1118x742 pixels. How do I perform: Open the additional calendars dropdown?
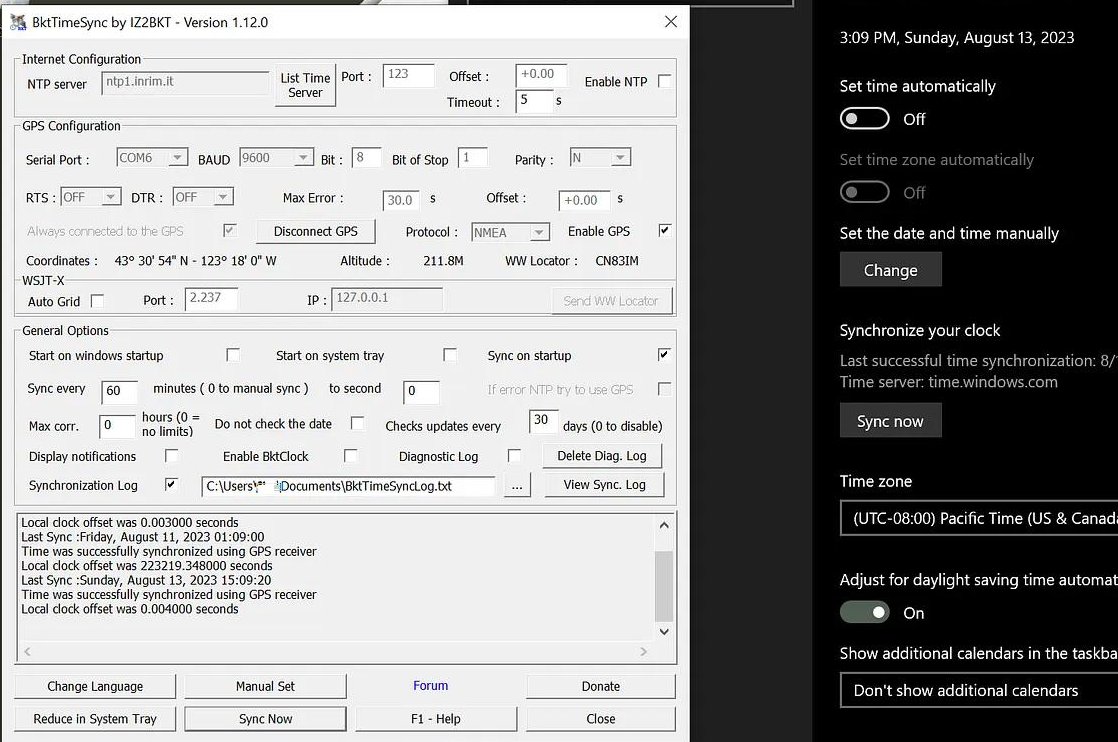(979, 690)
